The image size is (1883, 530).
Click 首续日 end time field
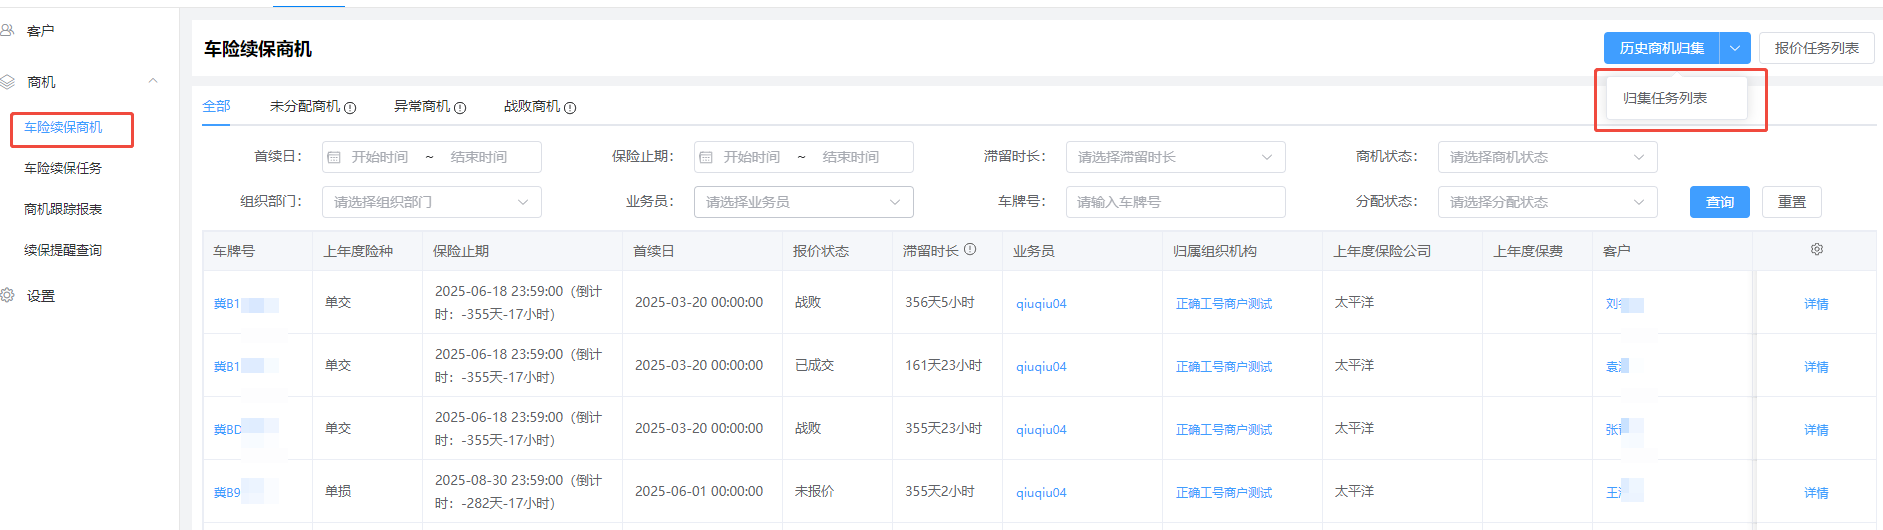click(x=478, y=157)
